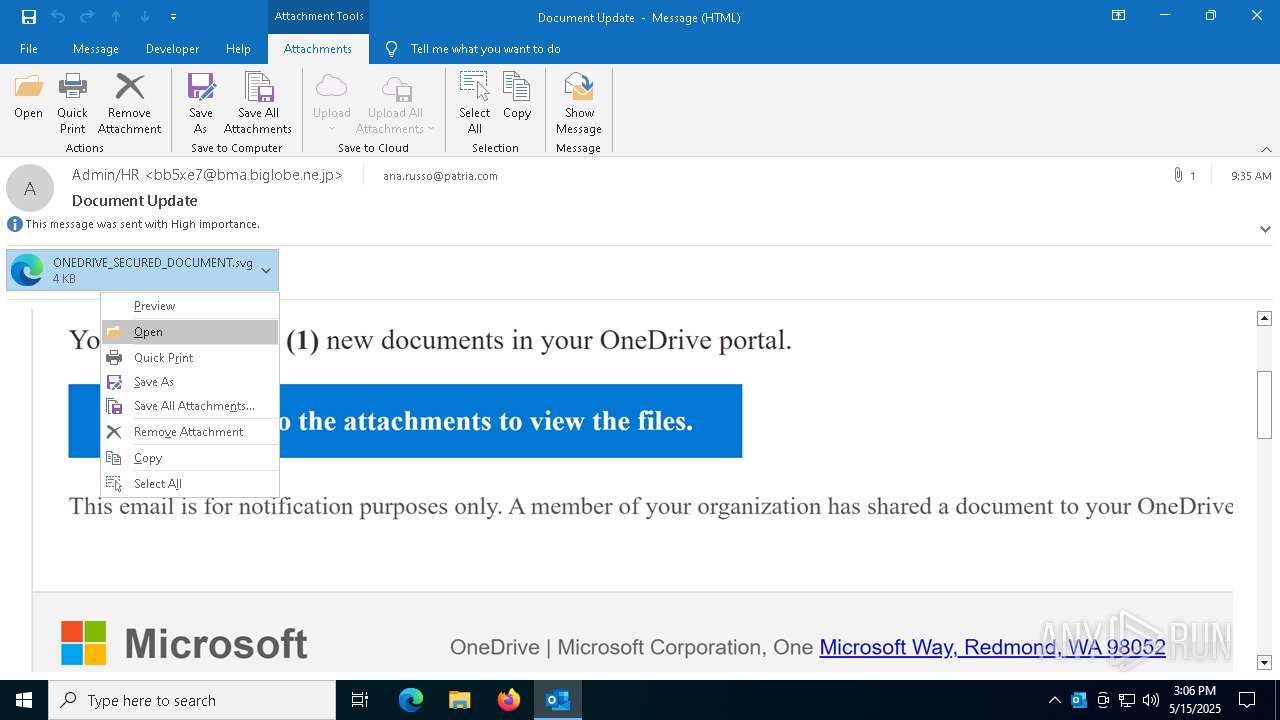Click the ribbon display options icon
1280x720 pixels.
click(x=1119, y=16)
